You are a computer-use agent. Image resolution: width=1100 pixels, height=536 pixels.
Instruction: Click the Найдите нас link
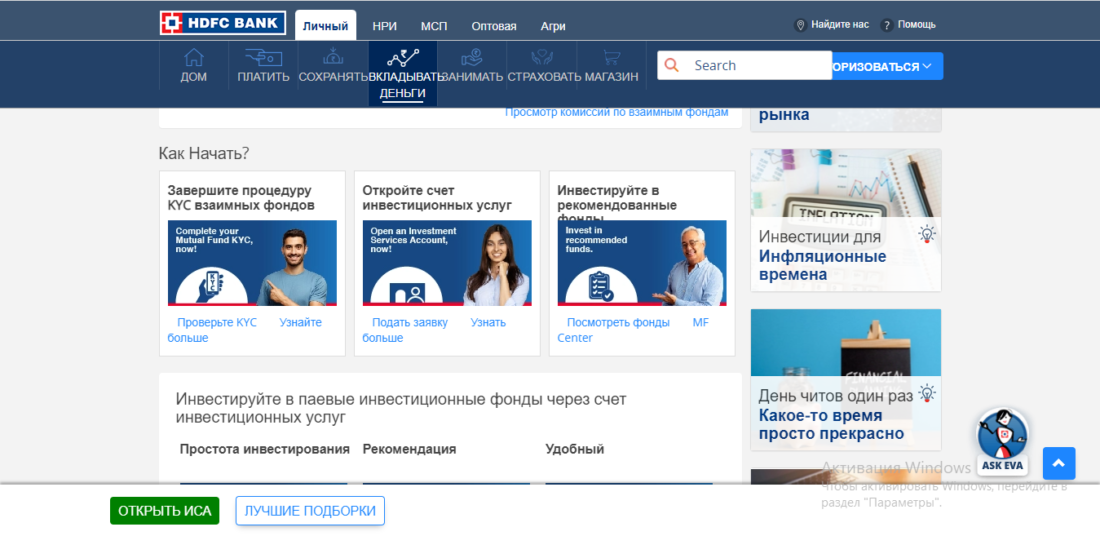coord(840,25)
